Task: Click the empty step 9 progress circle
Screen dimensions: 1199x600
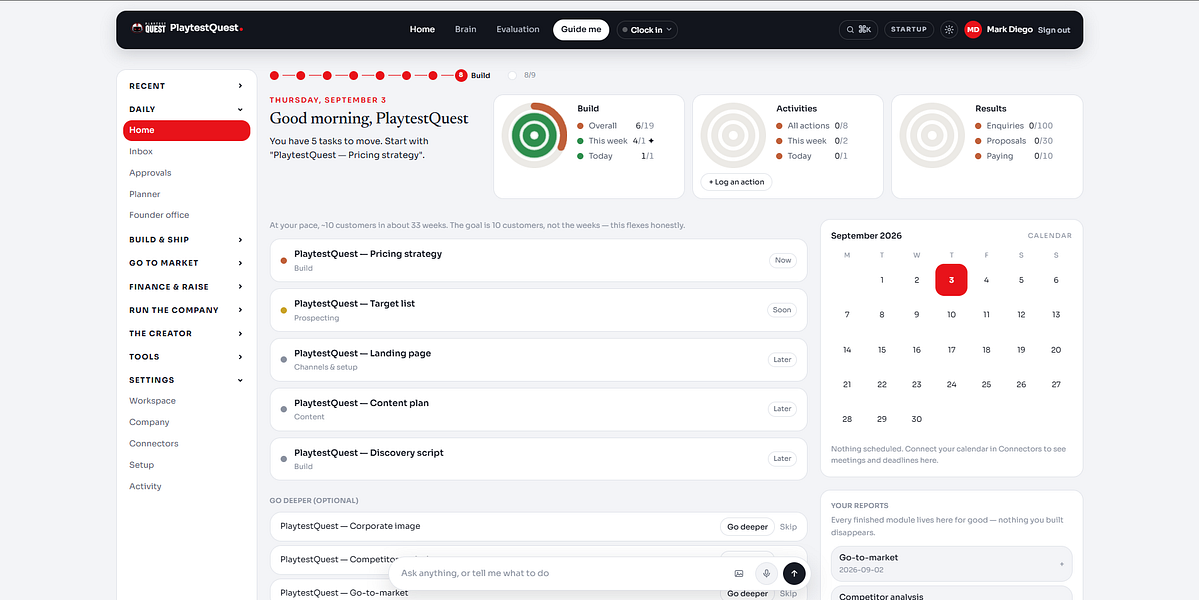Action: [512, 76]
